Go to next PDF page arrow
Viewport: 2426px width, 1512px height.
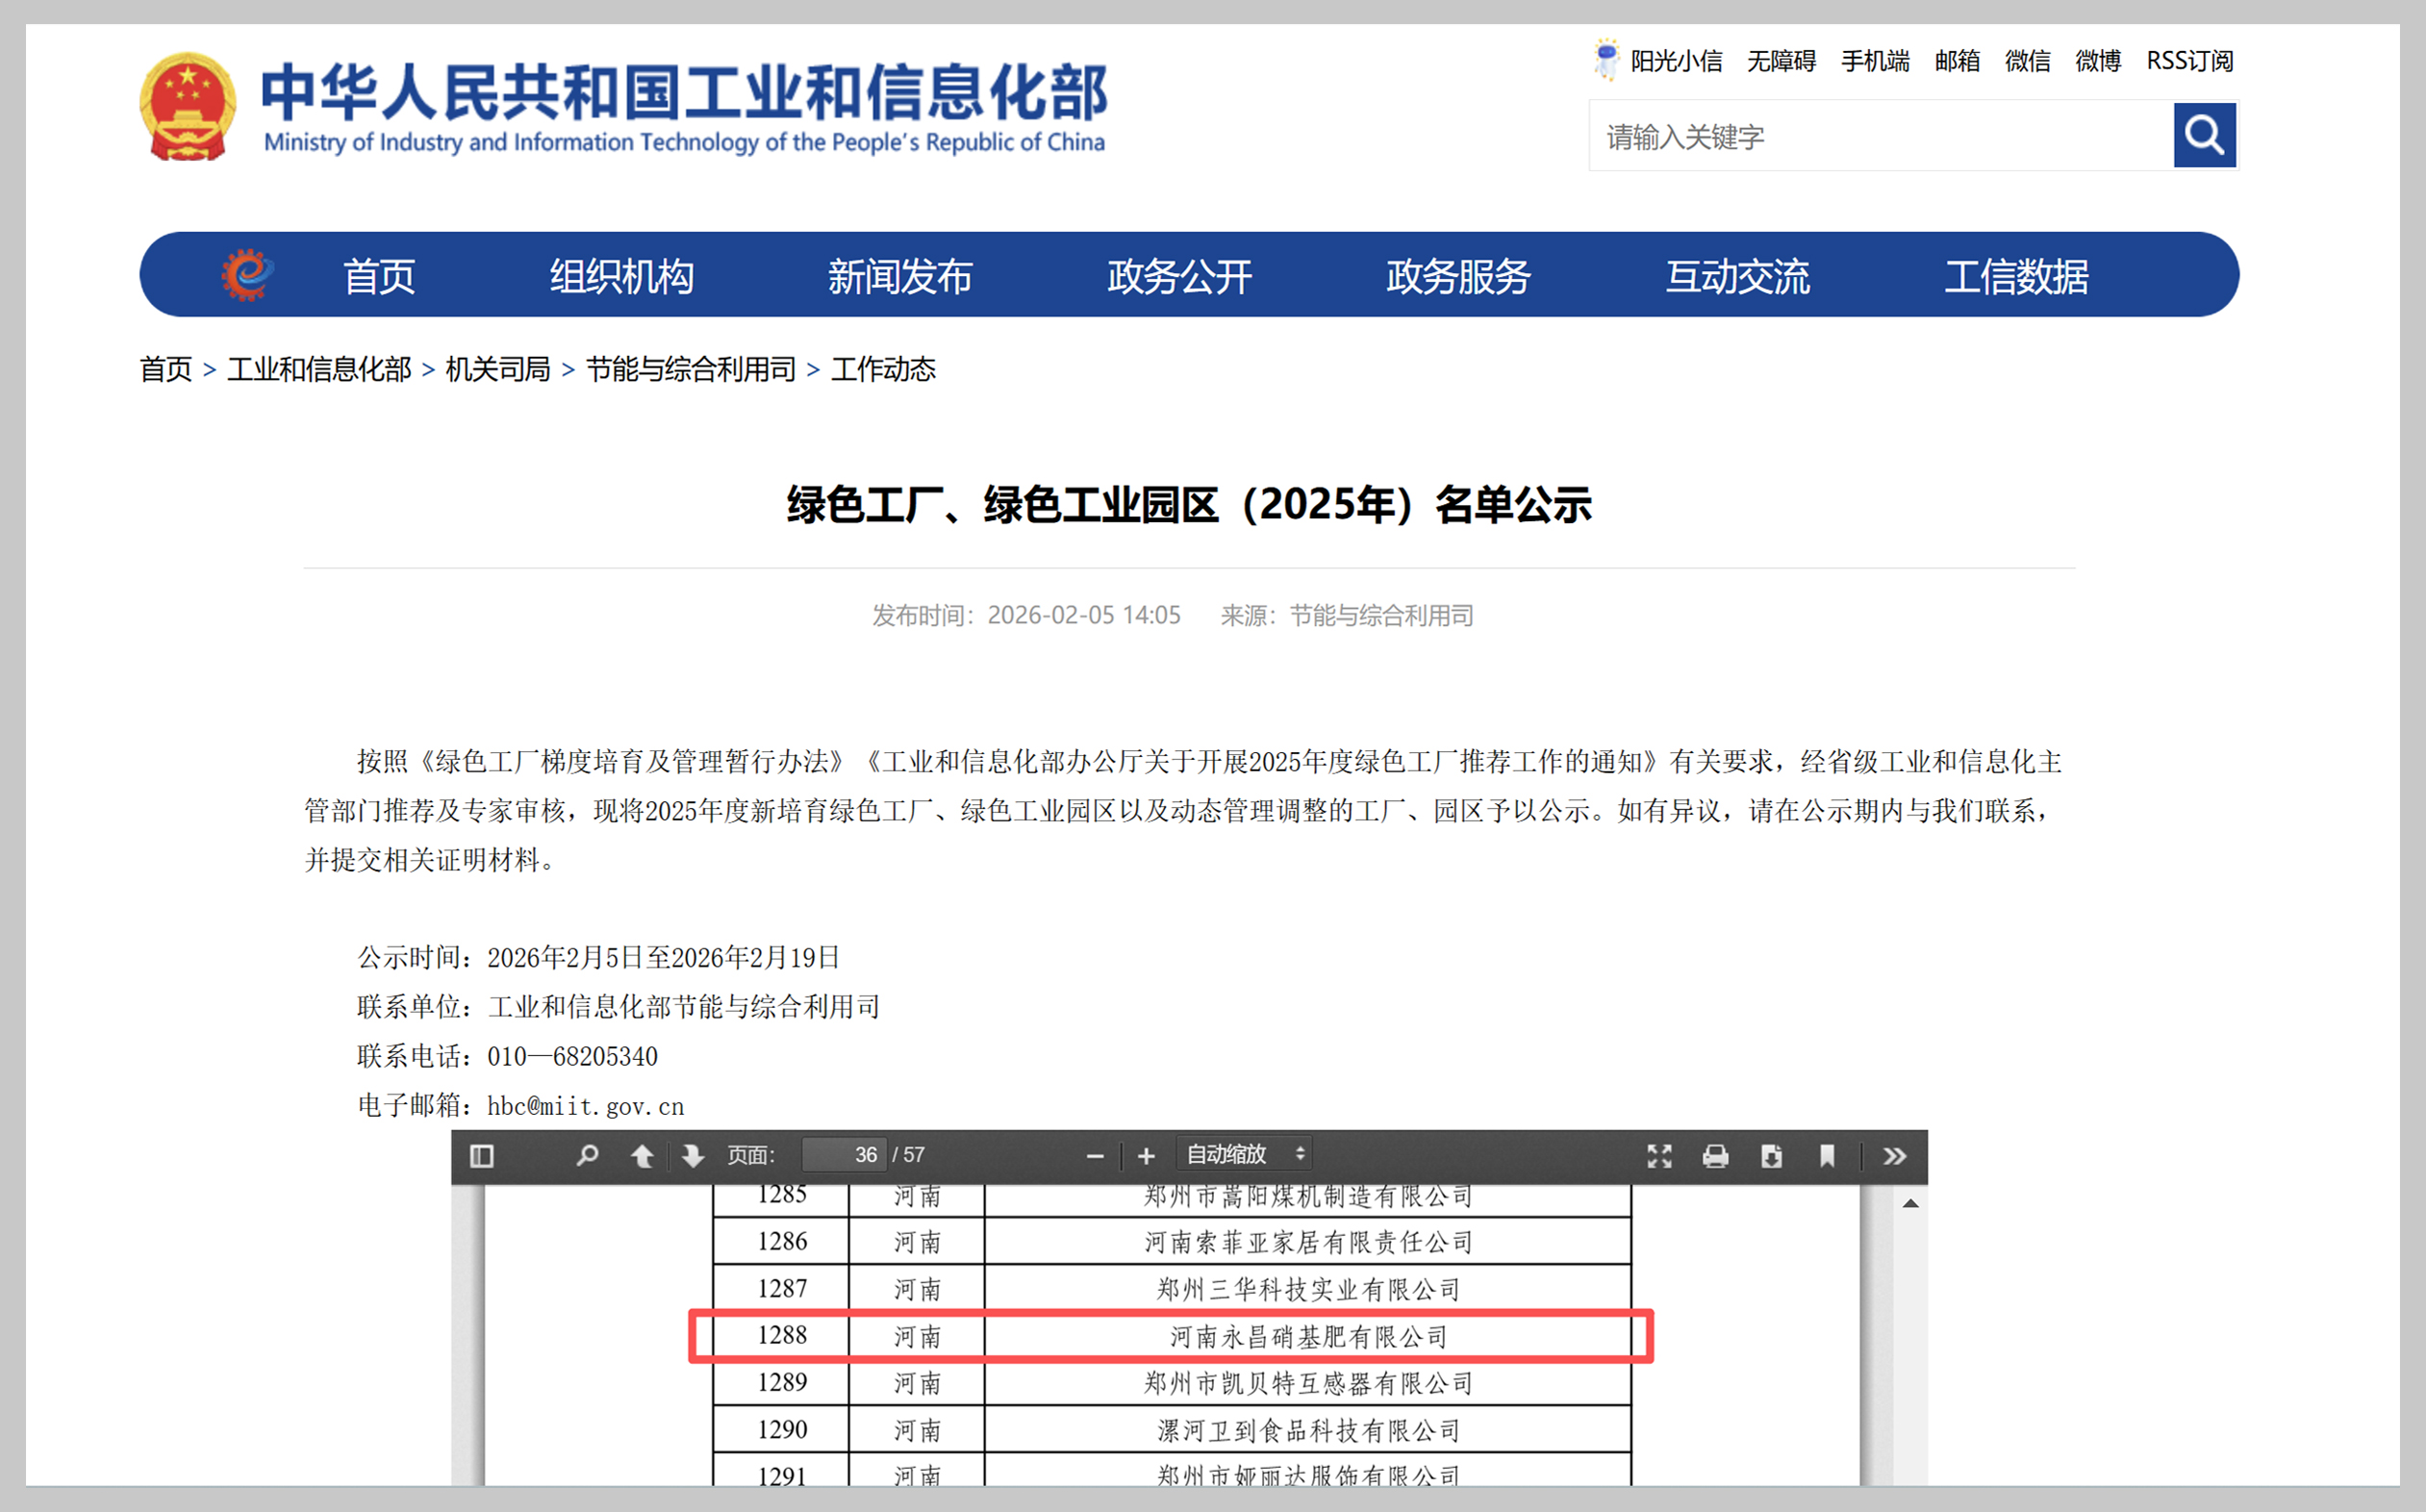[692, 1156]
